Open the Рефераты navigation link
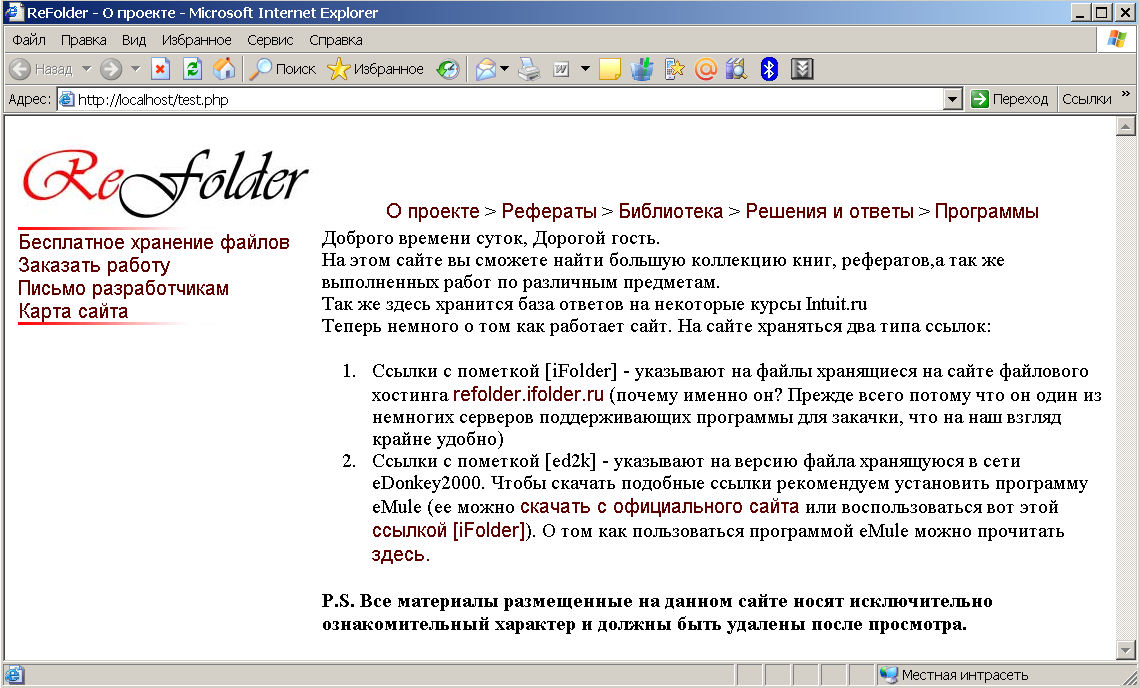This screenshot has width=1140, height=688. pyautogui.click(x=549, y=212)
